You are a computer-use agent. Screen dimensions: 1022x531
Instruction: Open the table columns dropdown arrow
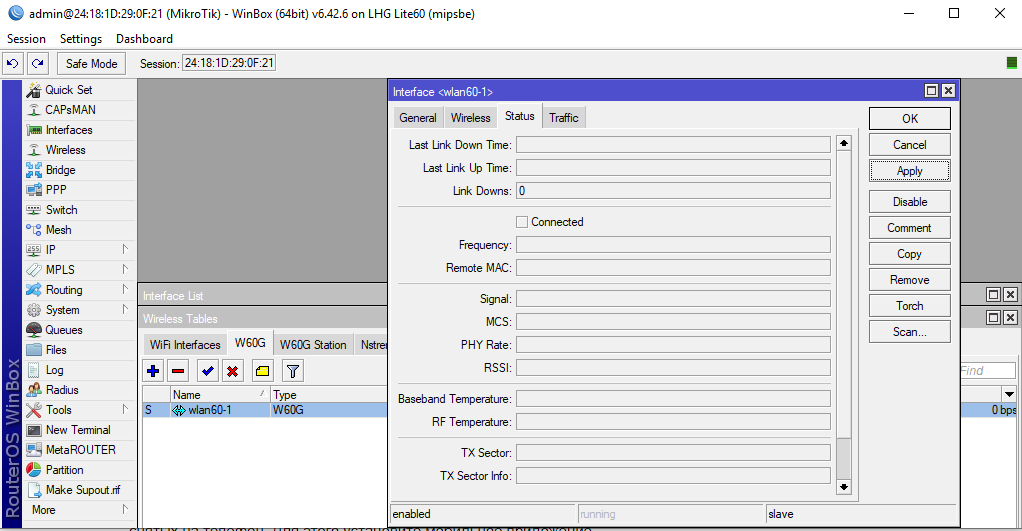(x=1009, y=394)
